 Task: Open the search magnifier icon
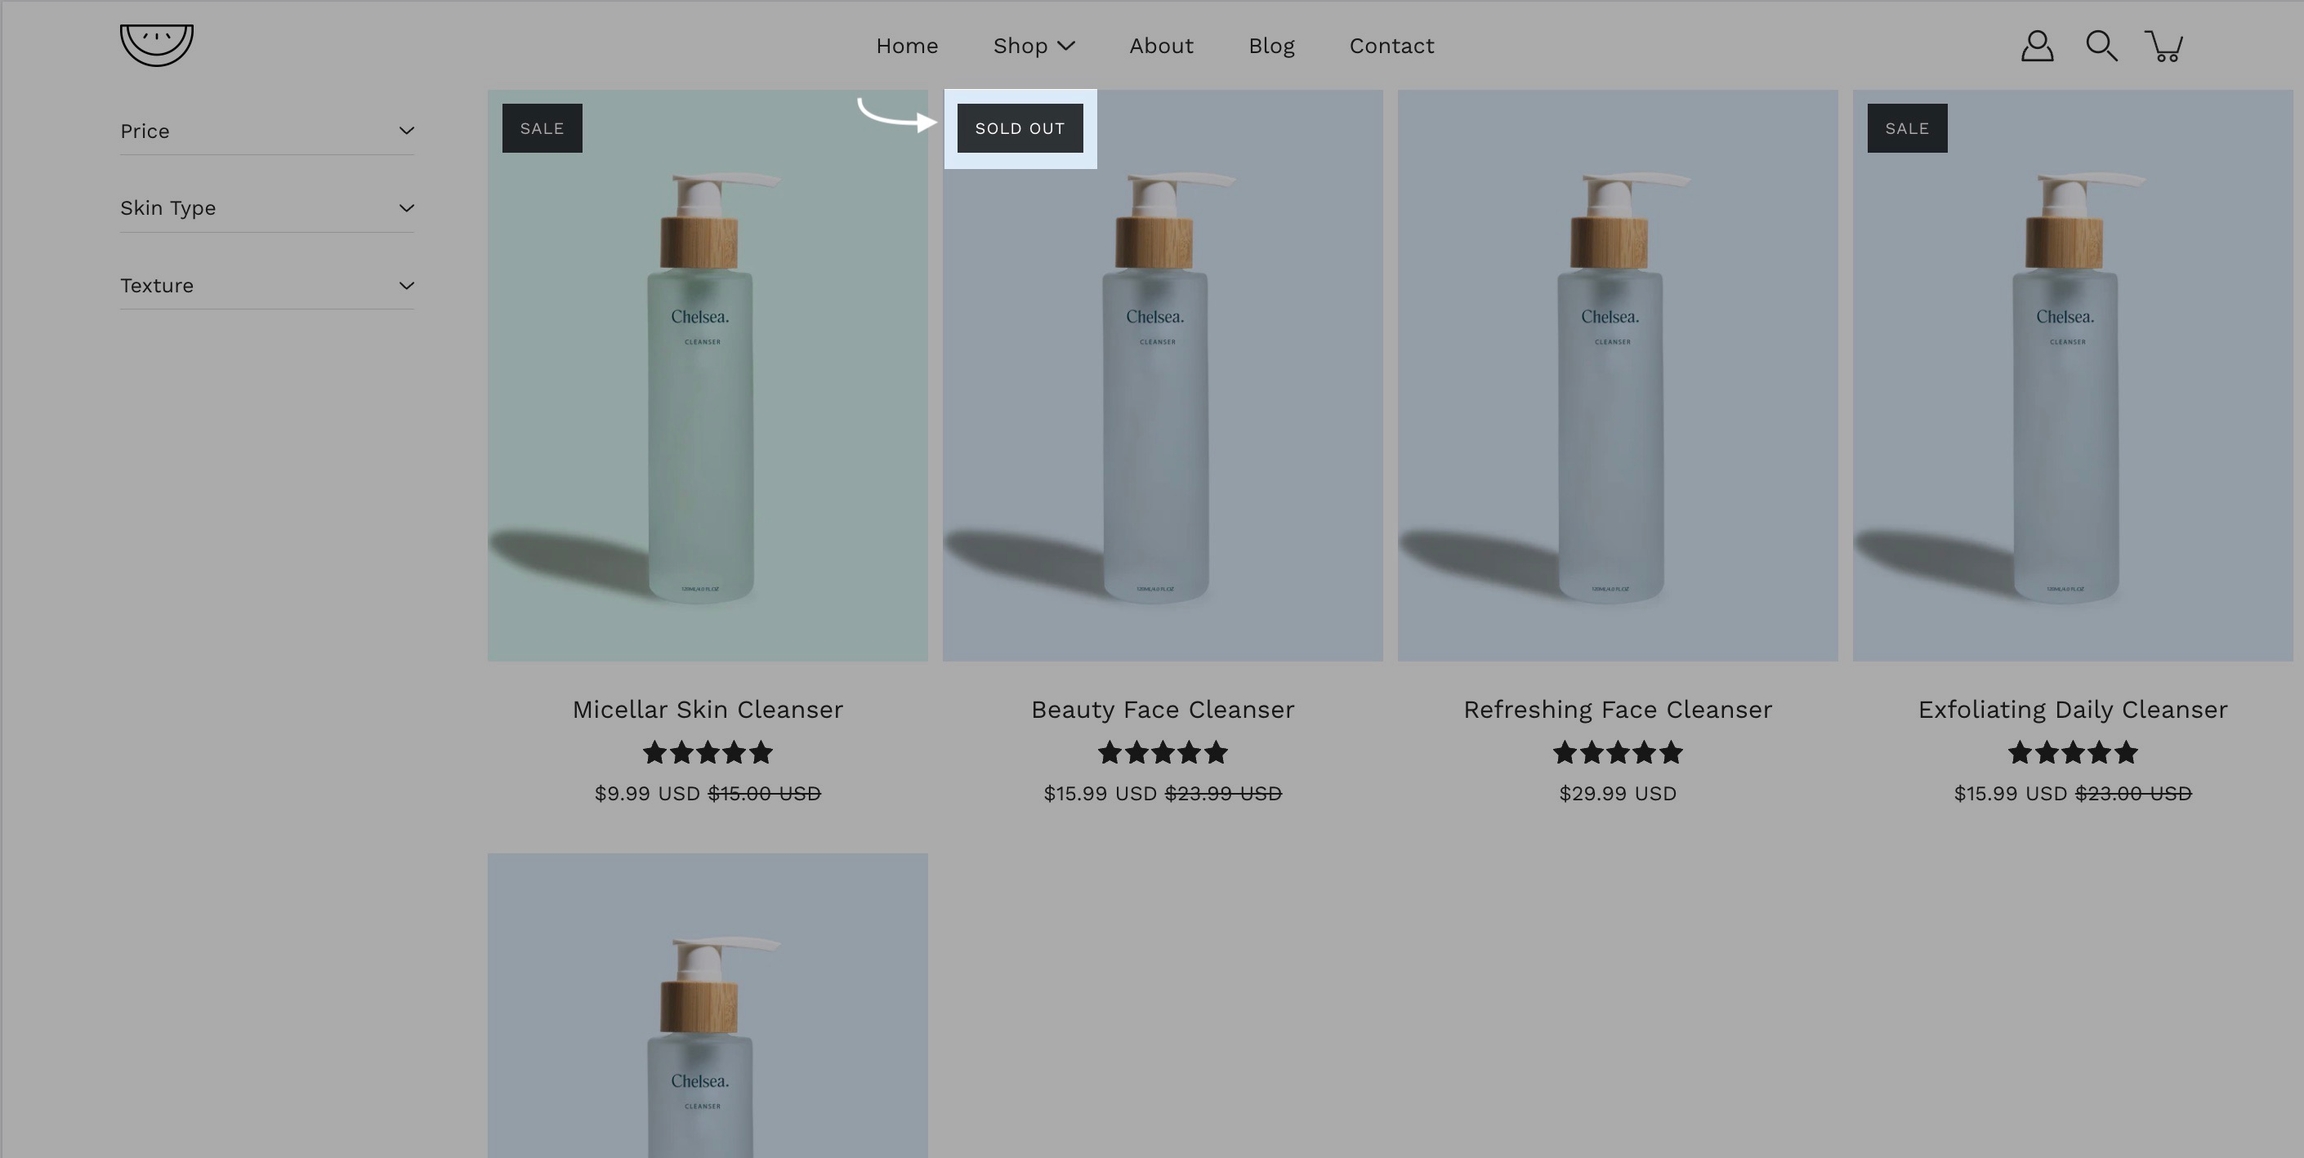coord(2101,46)
